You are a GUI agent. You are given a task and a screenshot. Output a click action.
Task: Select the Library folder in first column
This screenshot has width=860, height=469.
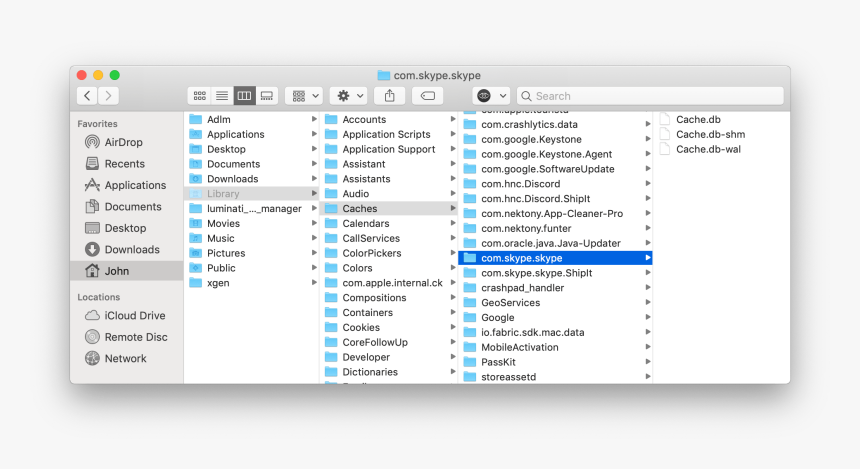pos(252,194)
